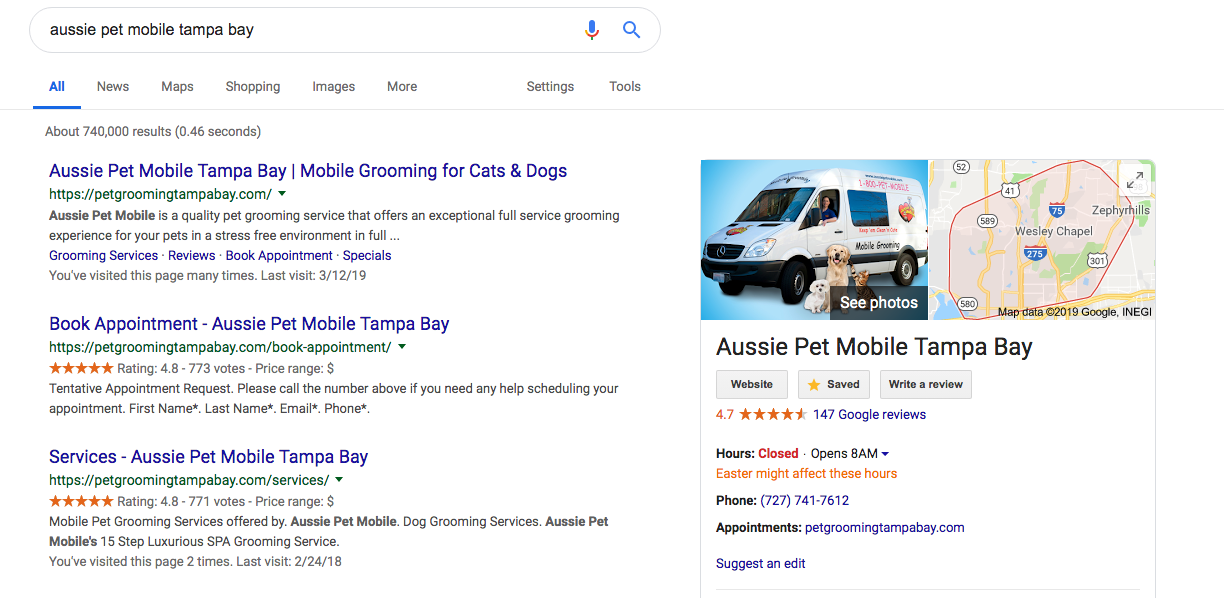Call phone number (727) 741-7612
The image size is (1224, 598).
pos(805,500)
